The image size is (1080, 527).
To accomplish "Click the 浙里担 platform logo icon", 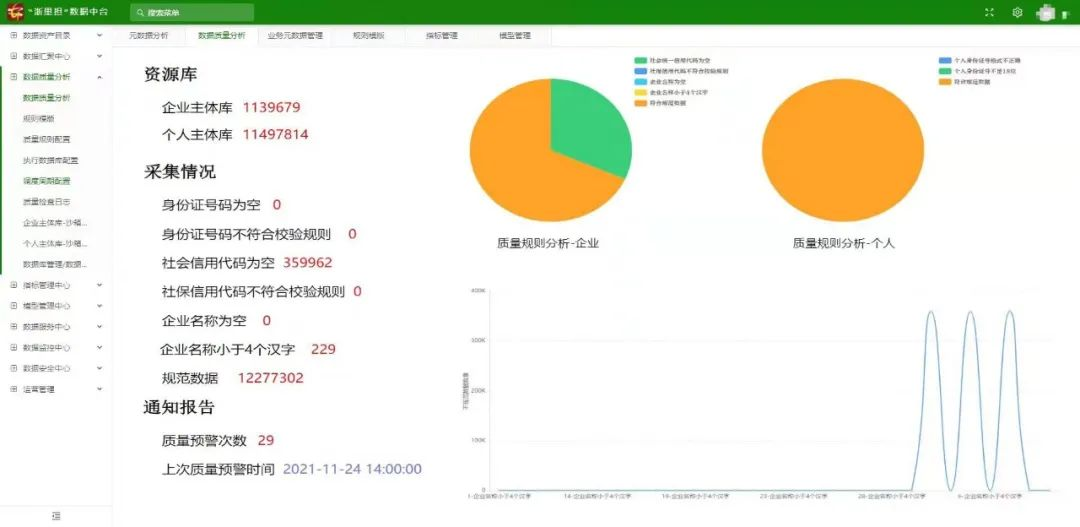I will [x=15, y=12].
